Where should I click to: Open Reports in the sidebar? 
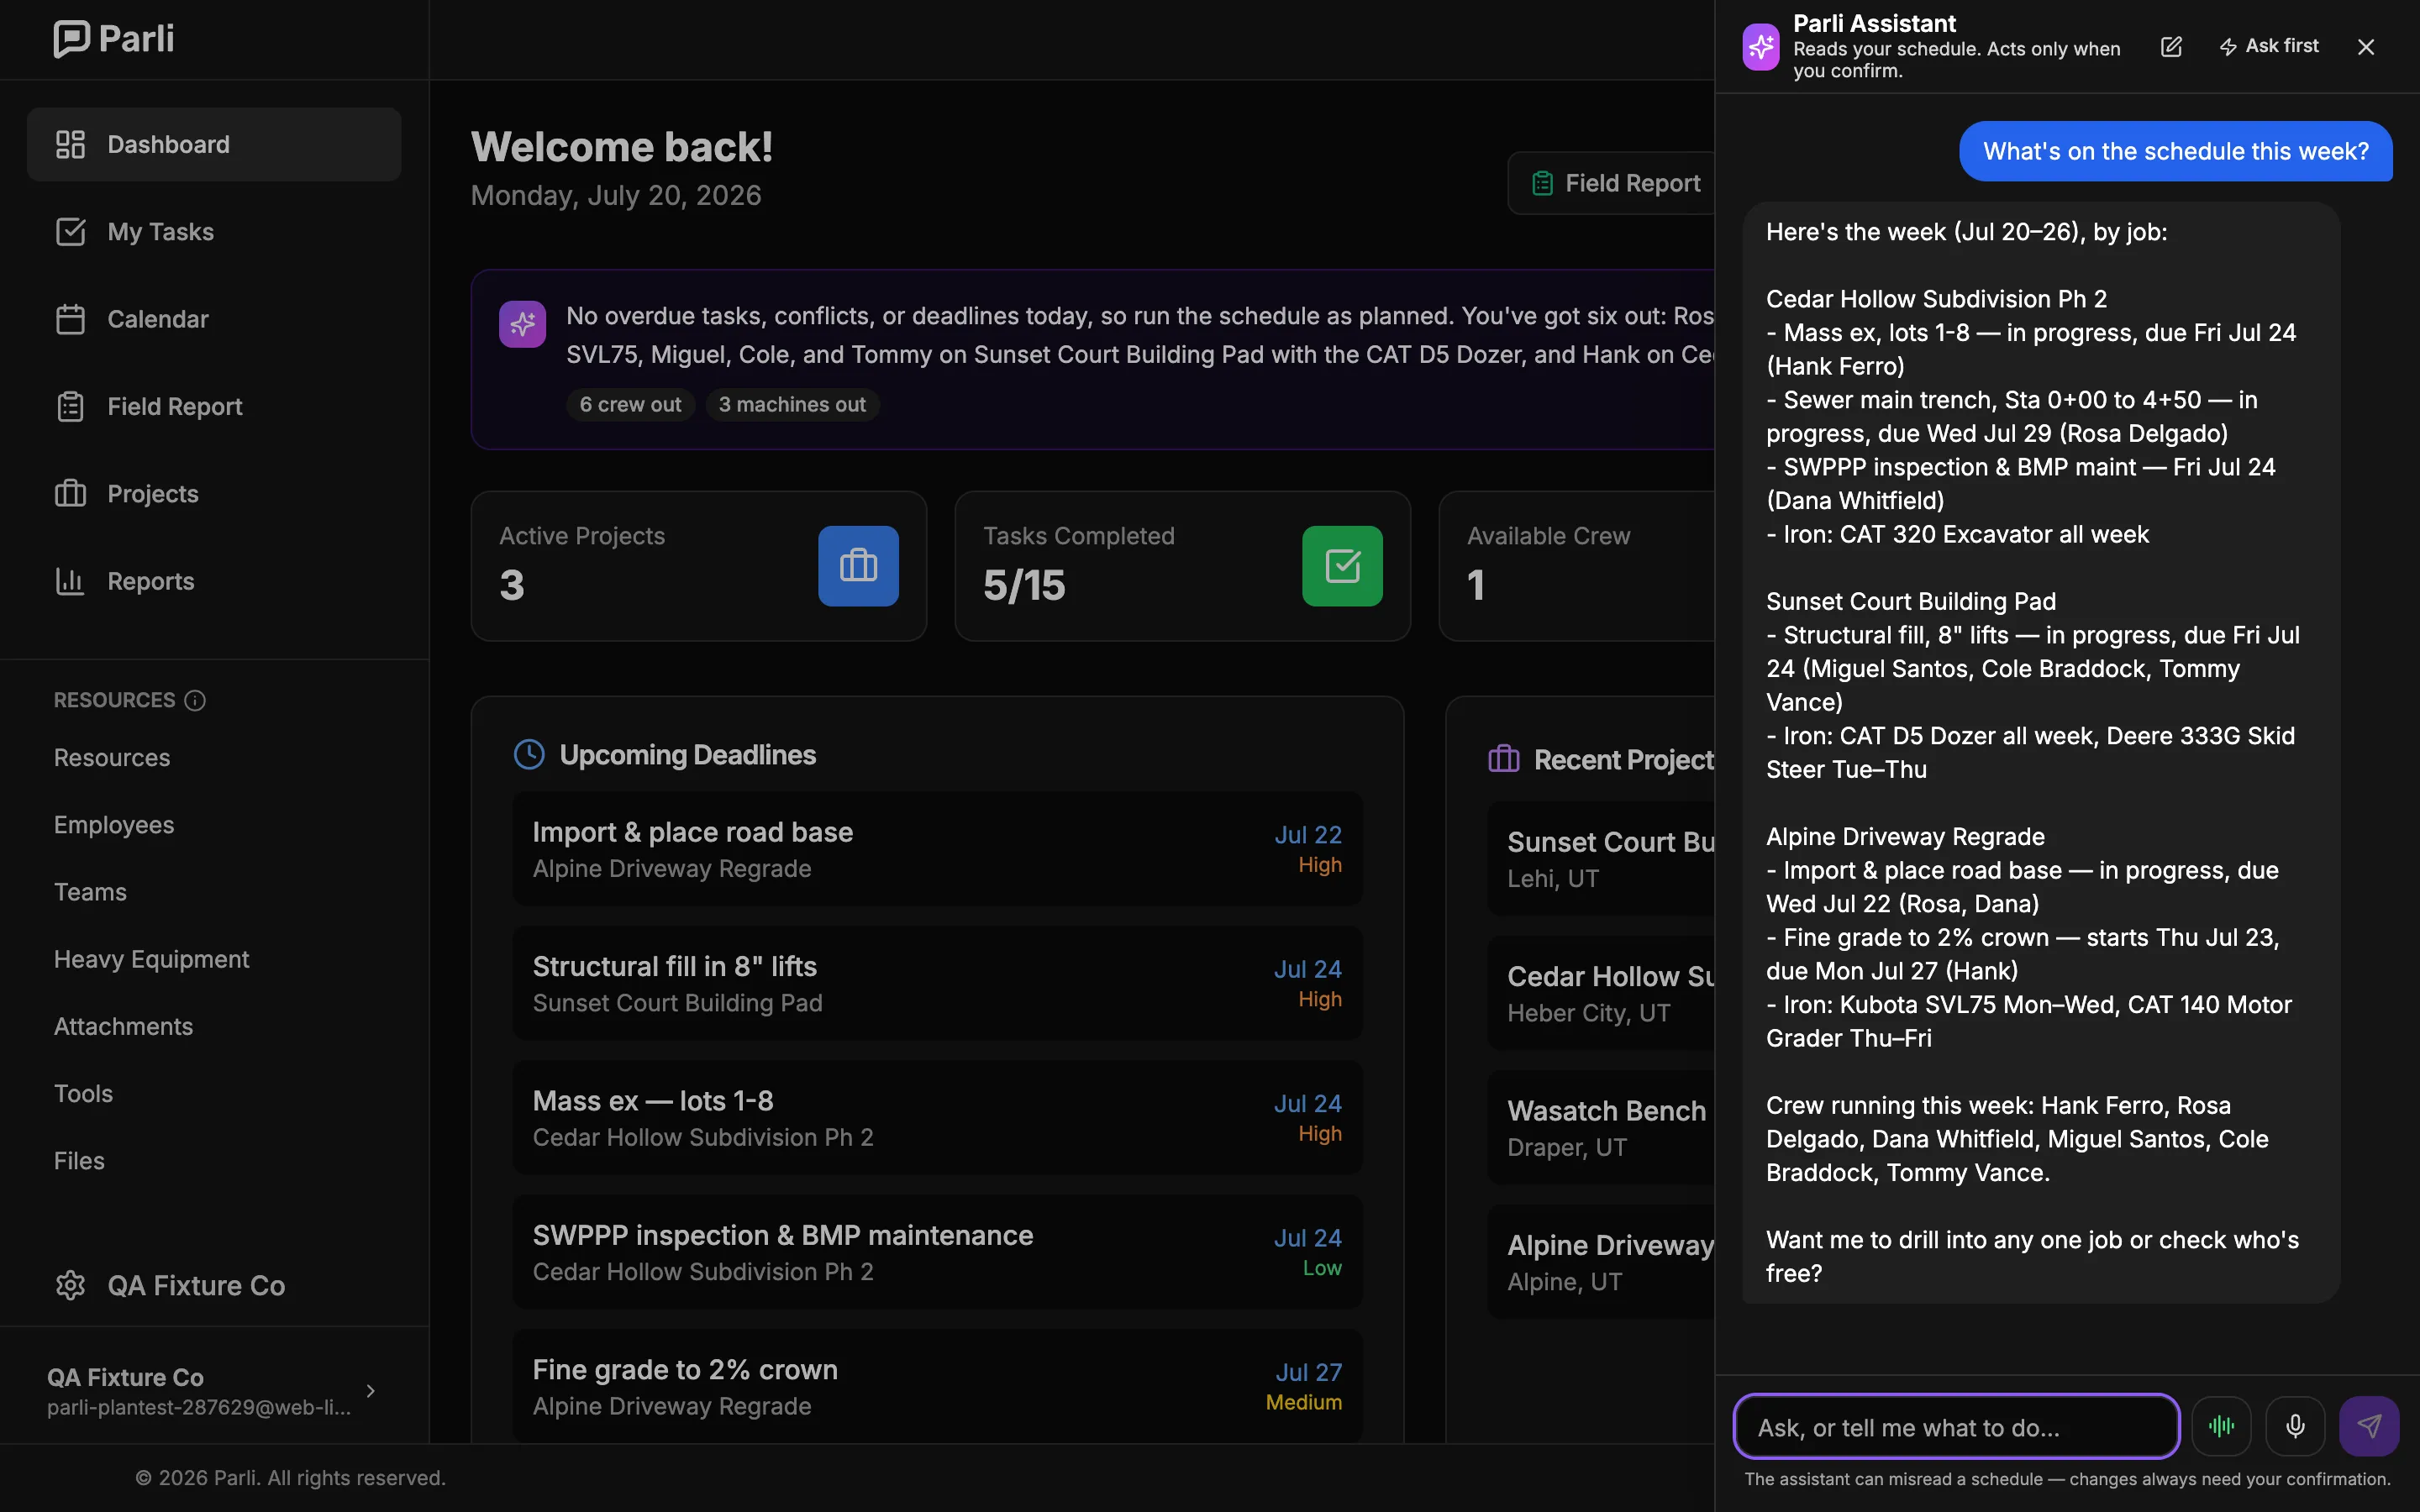(214, 581)
